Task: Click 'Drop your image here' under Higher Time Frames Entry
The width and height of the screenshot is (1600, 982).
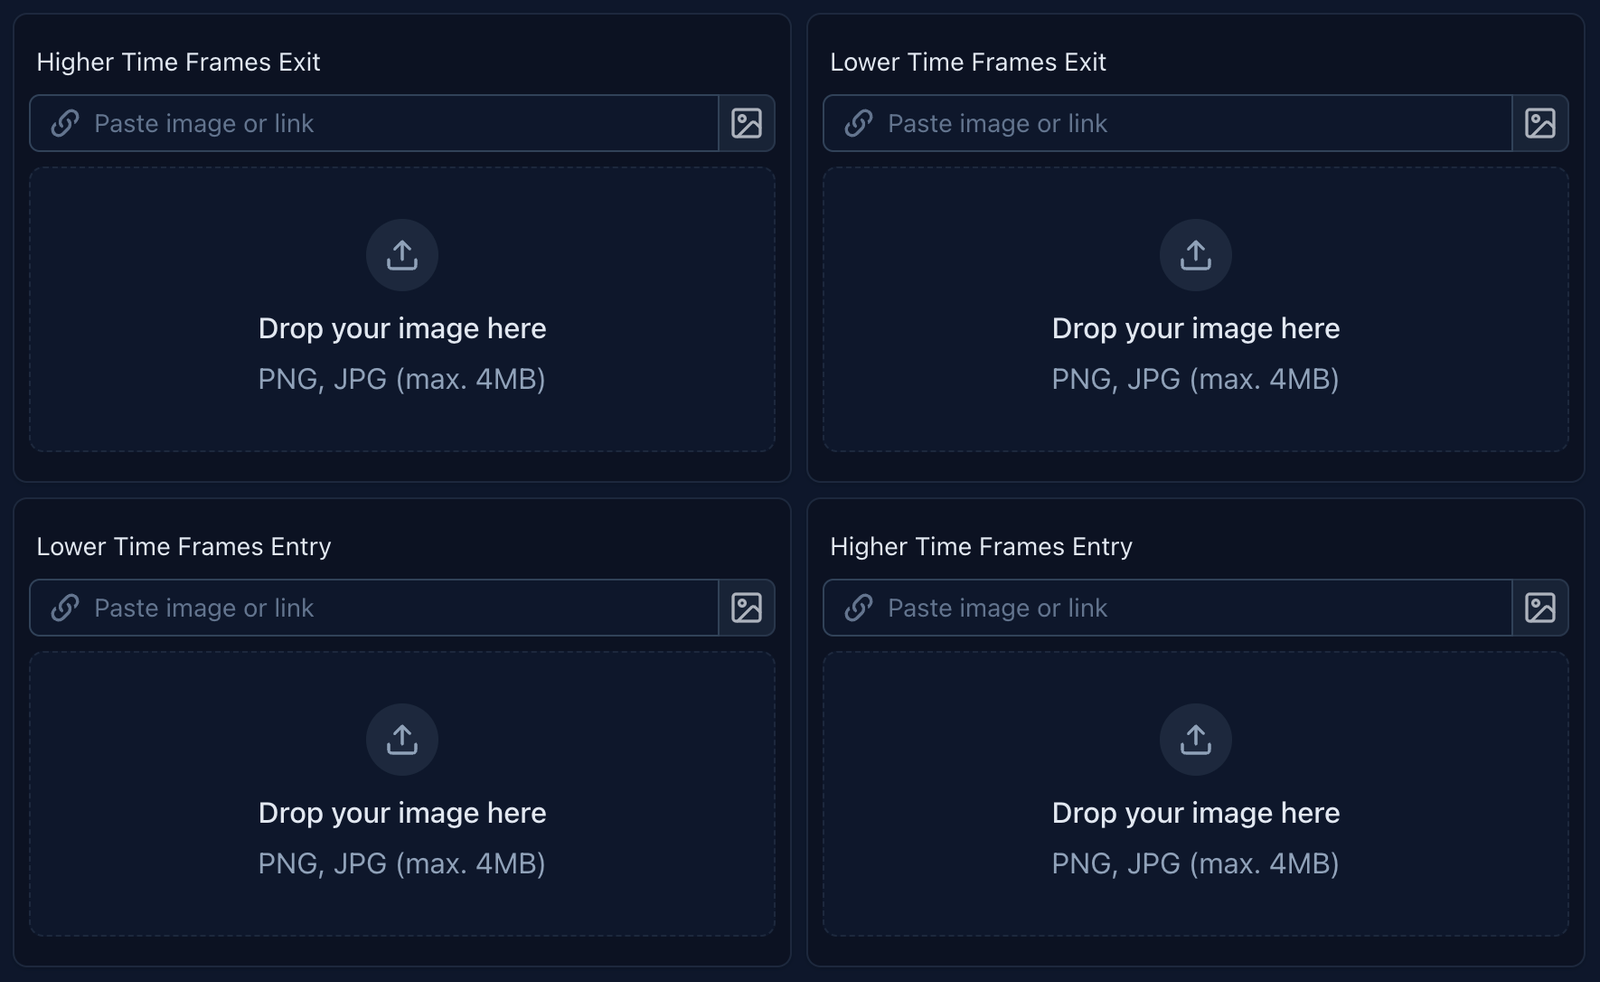Action: coord(1195,813)
